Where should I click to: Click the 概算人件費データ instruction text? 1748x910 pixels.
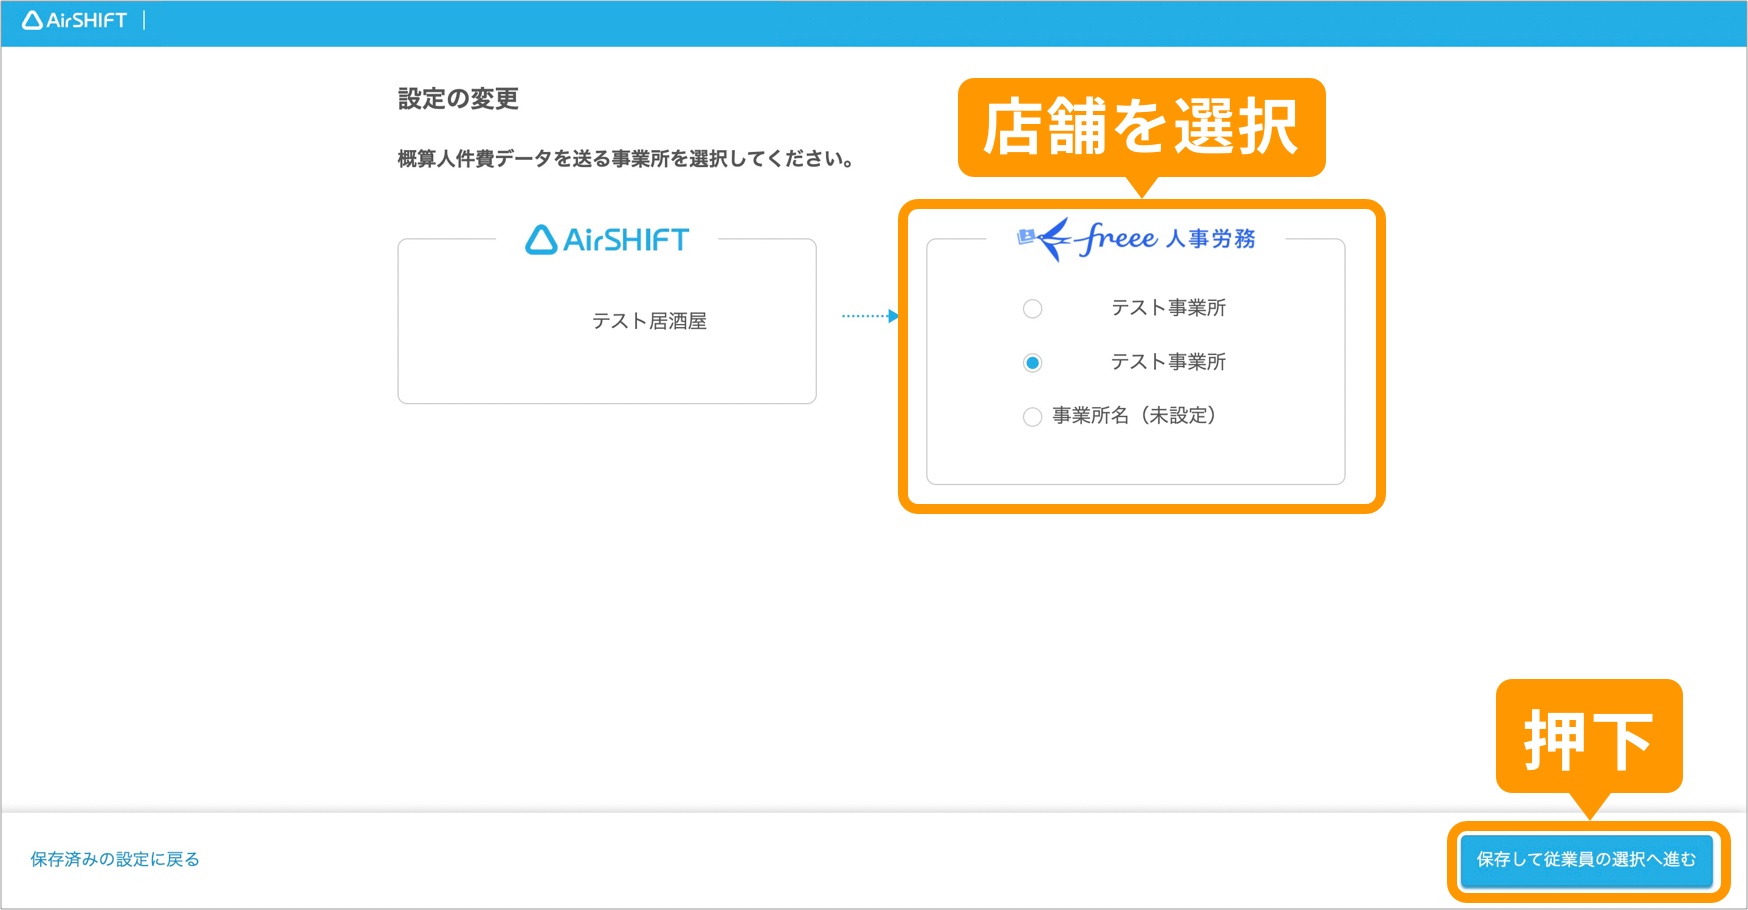click(x=625, y=159)
